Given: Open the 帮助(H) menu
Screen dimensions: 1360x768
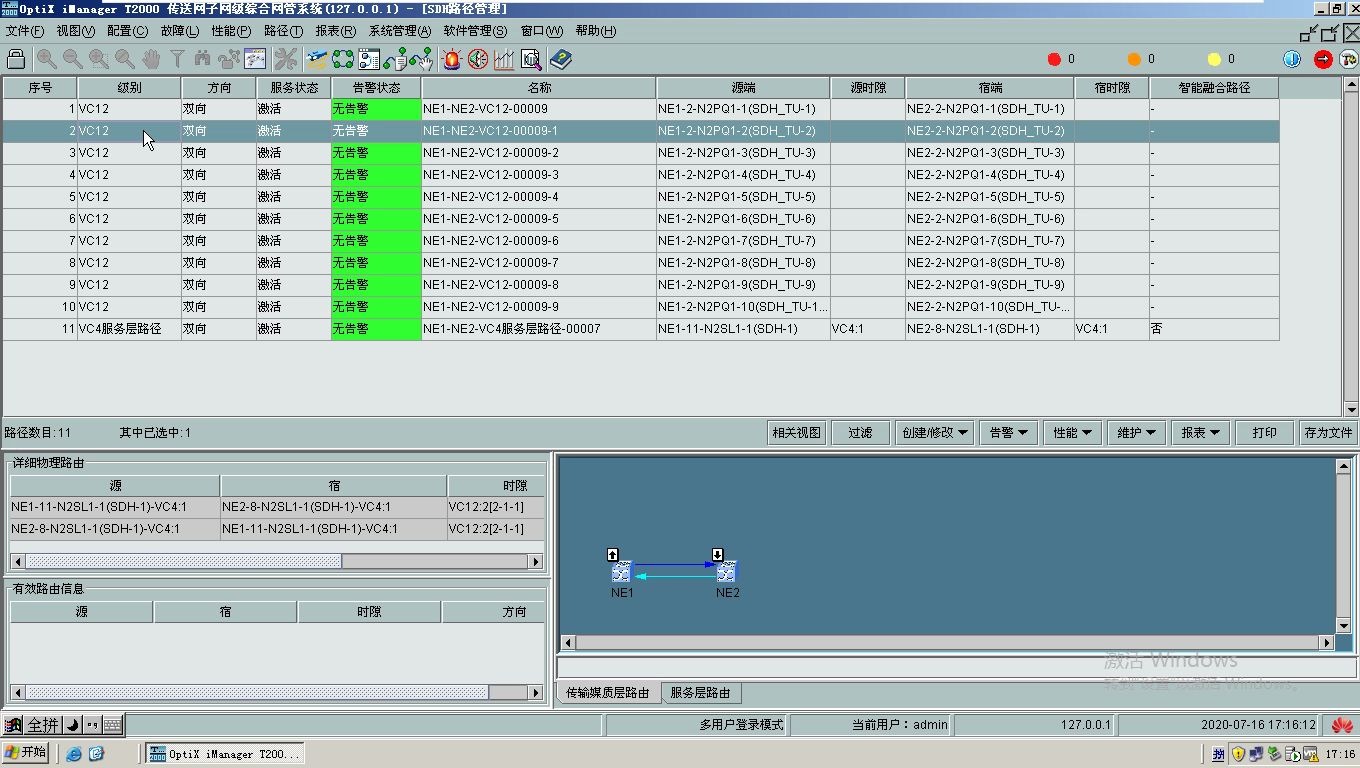Looking at the screenshot, I should [596, 31].
